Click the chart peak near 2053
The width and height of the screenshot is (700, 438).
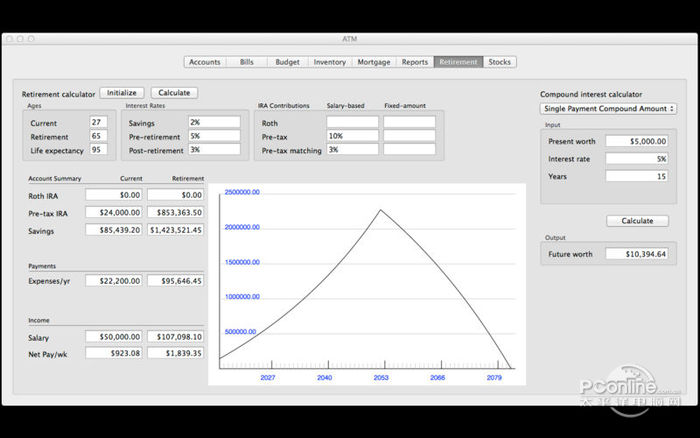(381, 210)
